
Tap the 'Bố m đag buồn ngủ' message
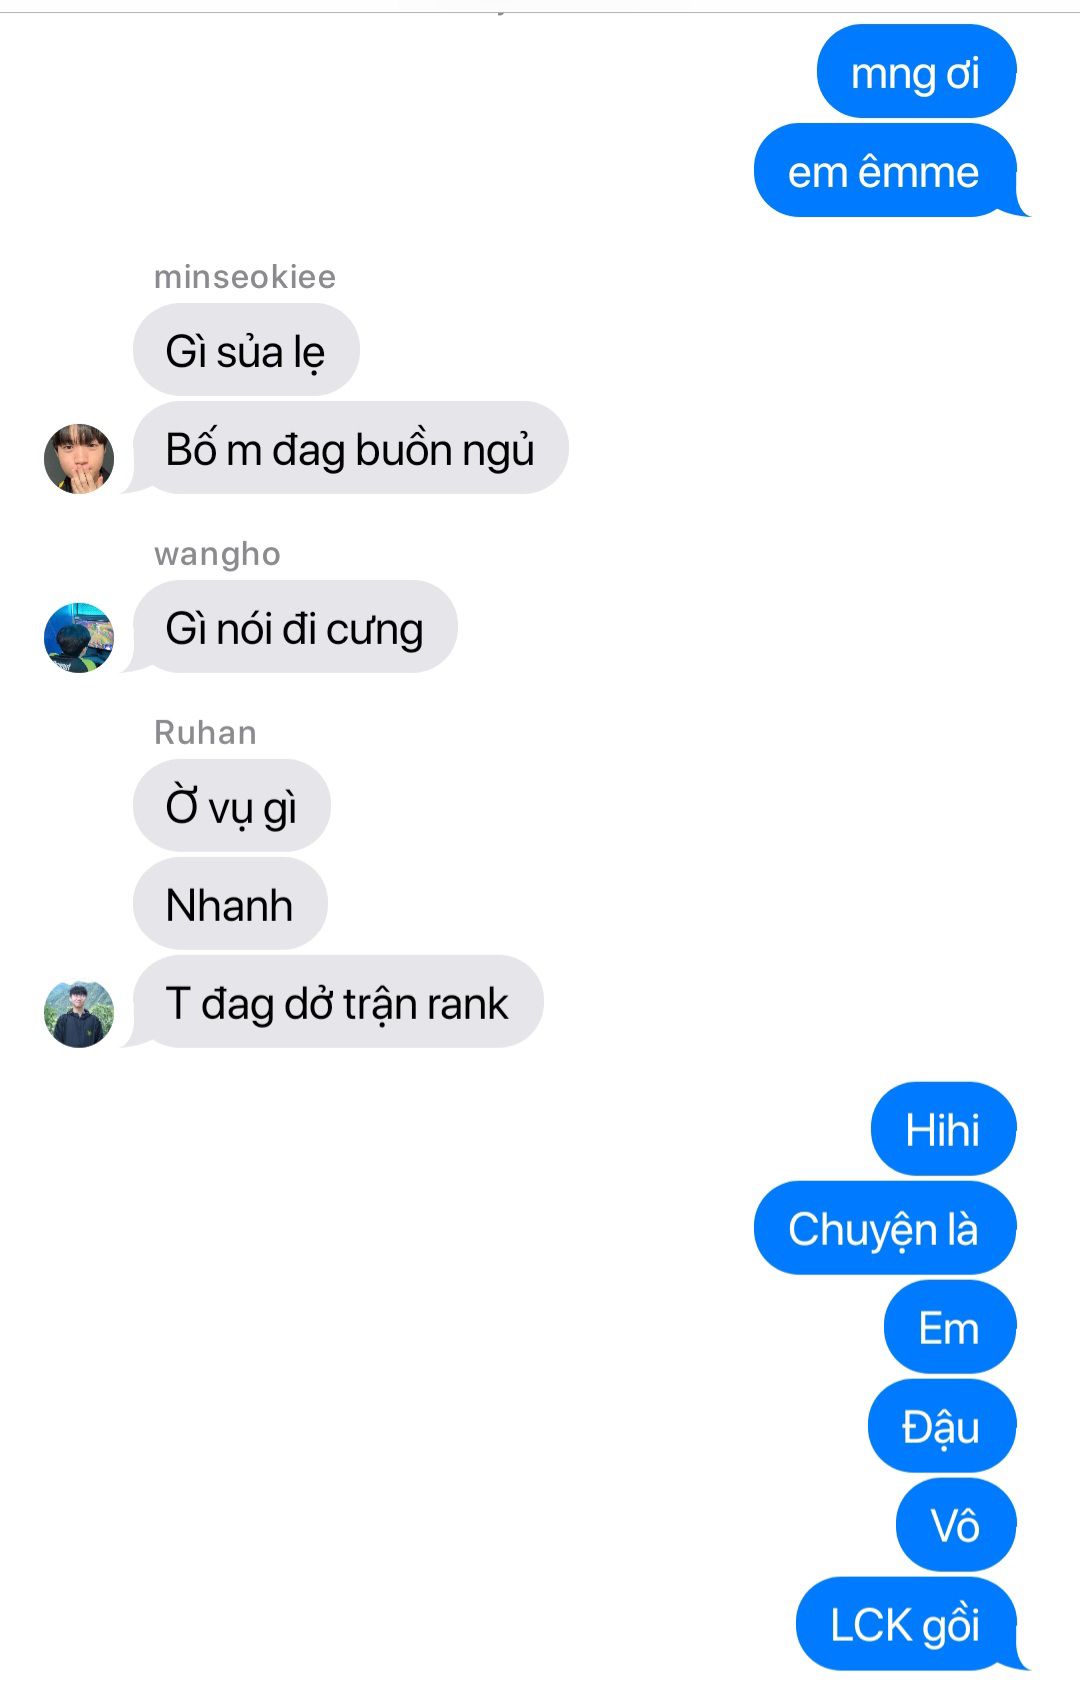pyautogui.click(x=345, y=448)
